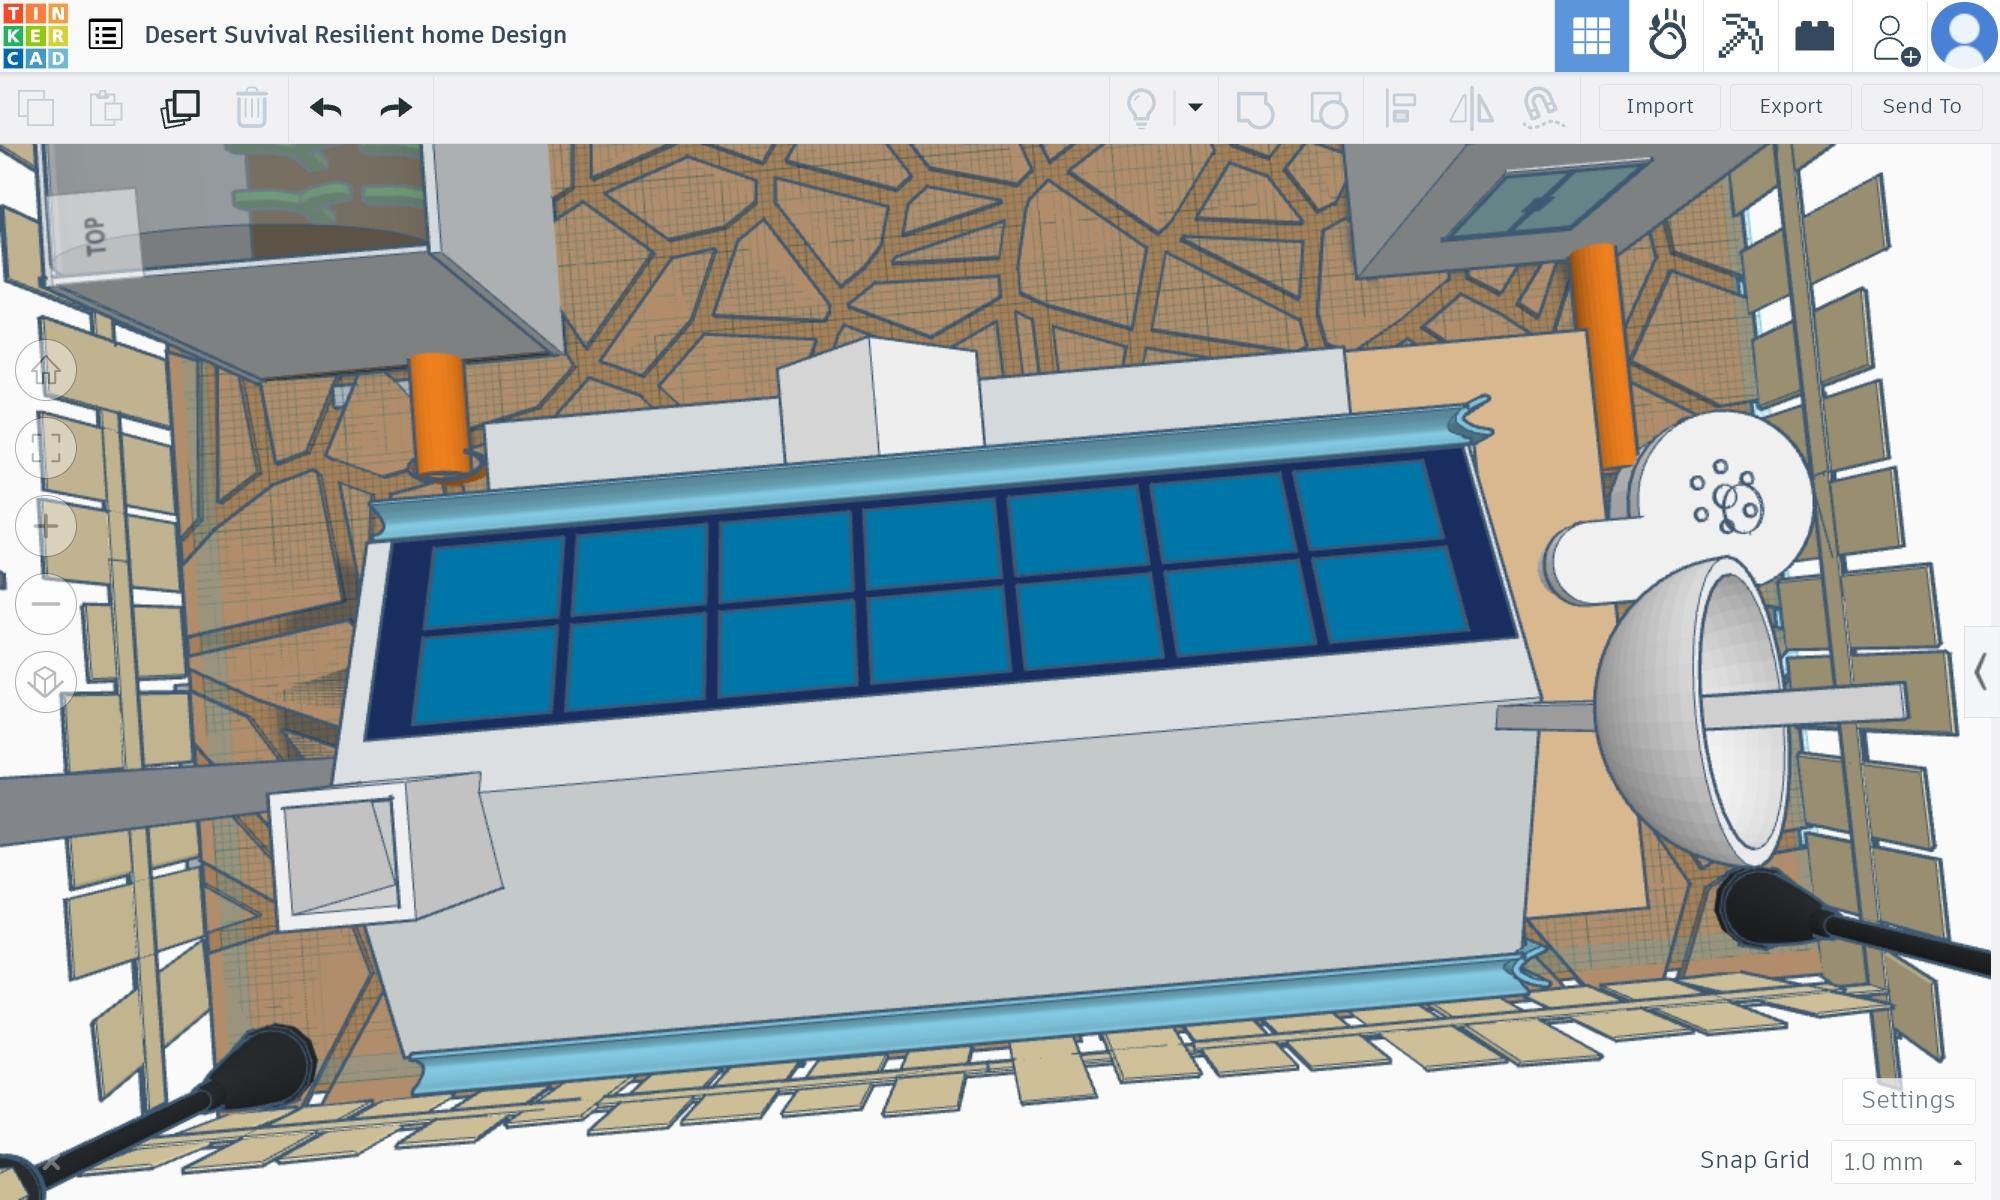The height and width of the screenshot is (1200, 2000).
Task: Open workplane Settings
Action: click(x=1907, y=1100)
